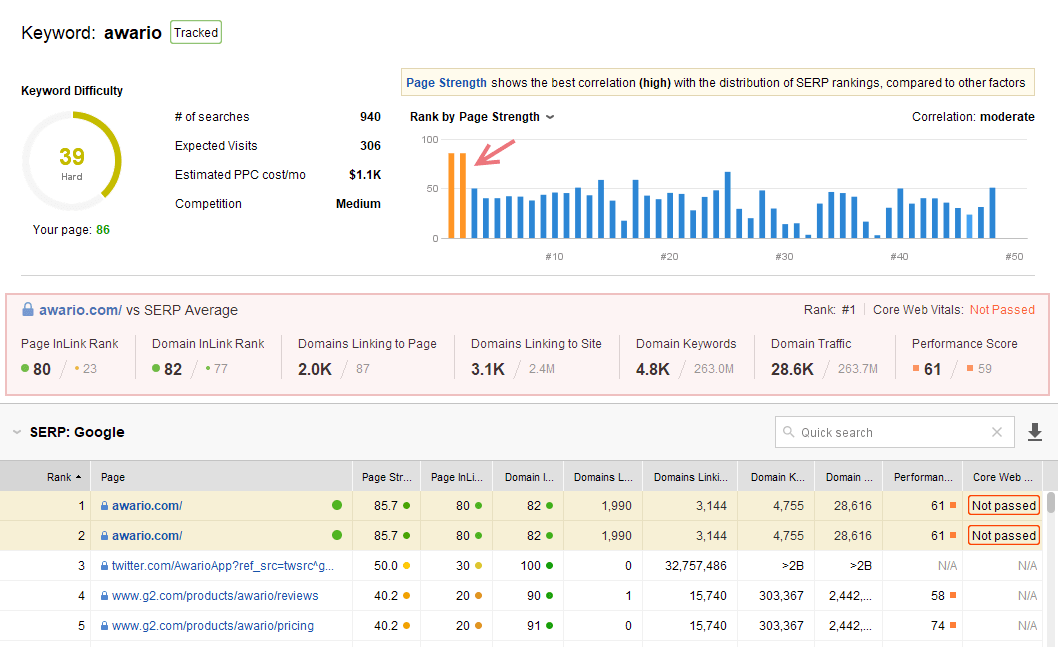1058x647 pixels.
Task: Click the magnifier icon in Quick search
Action: [x=788, y=432]
